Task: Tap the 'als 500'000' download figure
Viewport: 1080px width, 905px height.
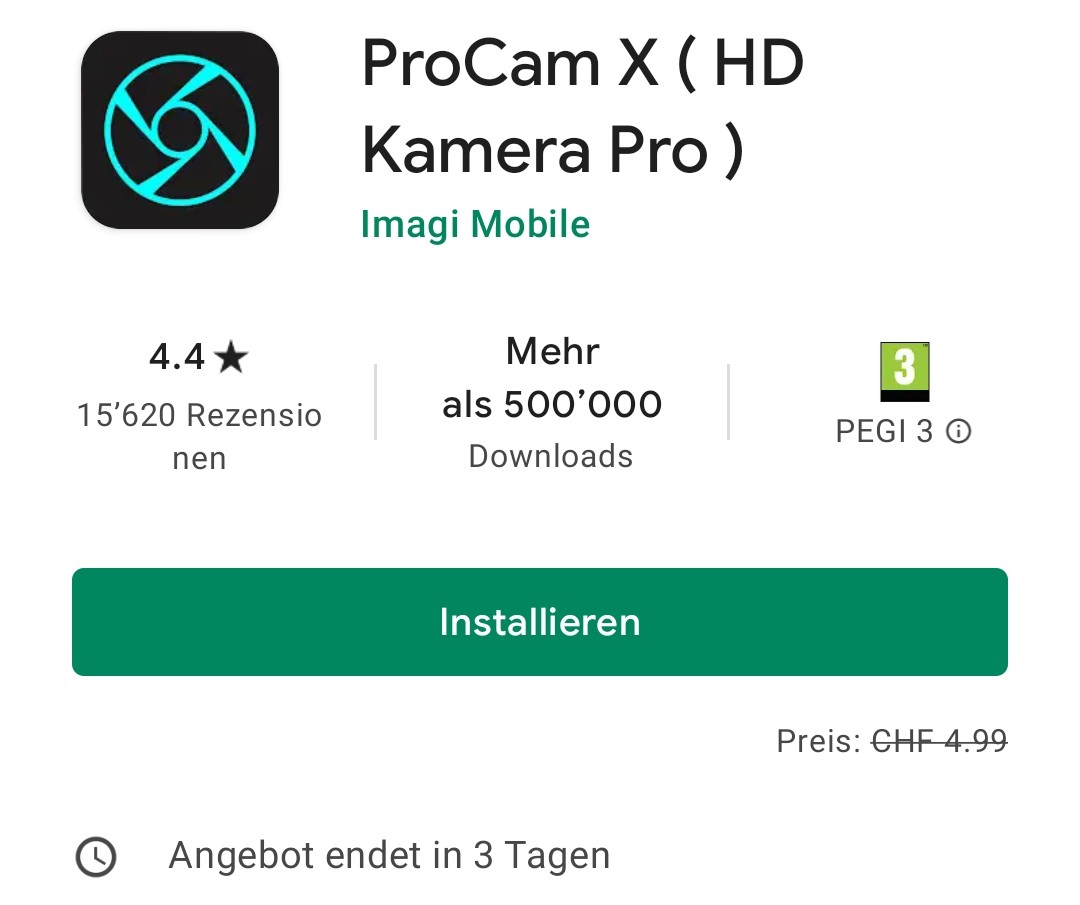Action: click(x=552, y=404)
